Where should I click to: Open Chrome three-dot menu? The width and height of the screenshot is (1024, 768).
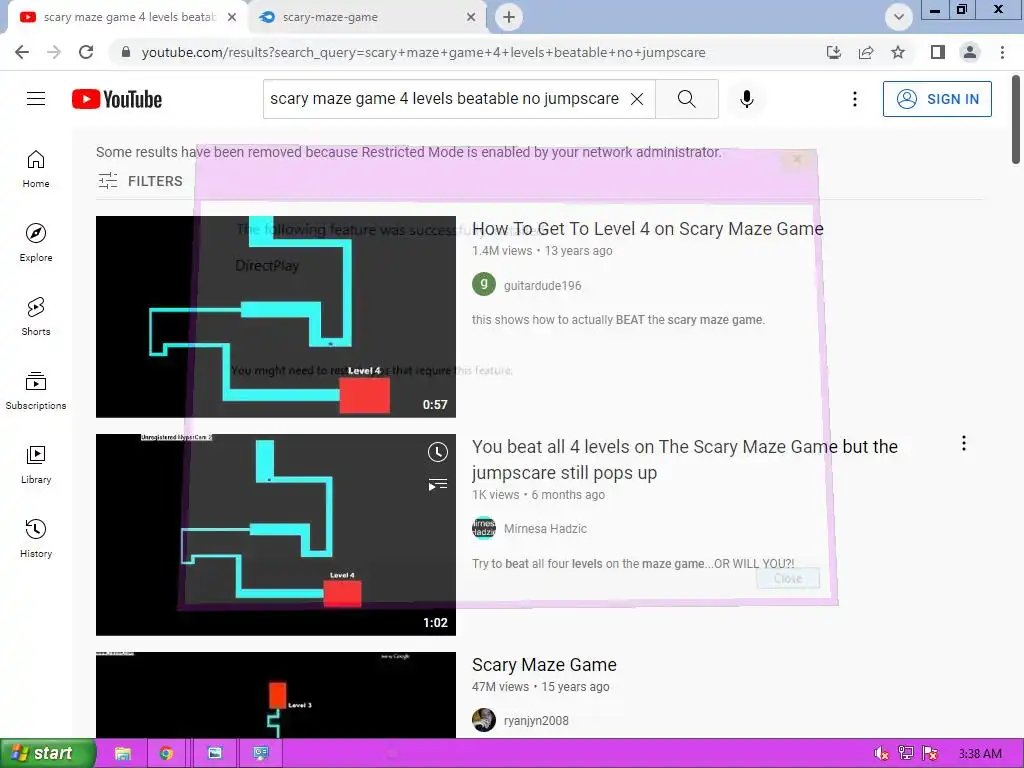tap(1002, 52)
